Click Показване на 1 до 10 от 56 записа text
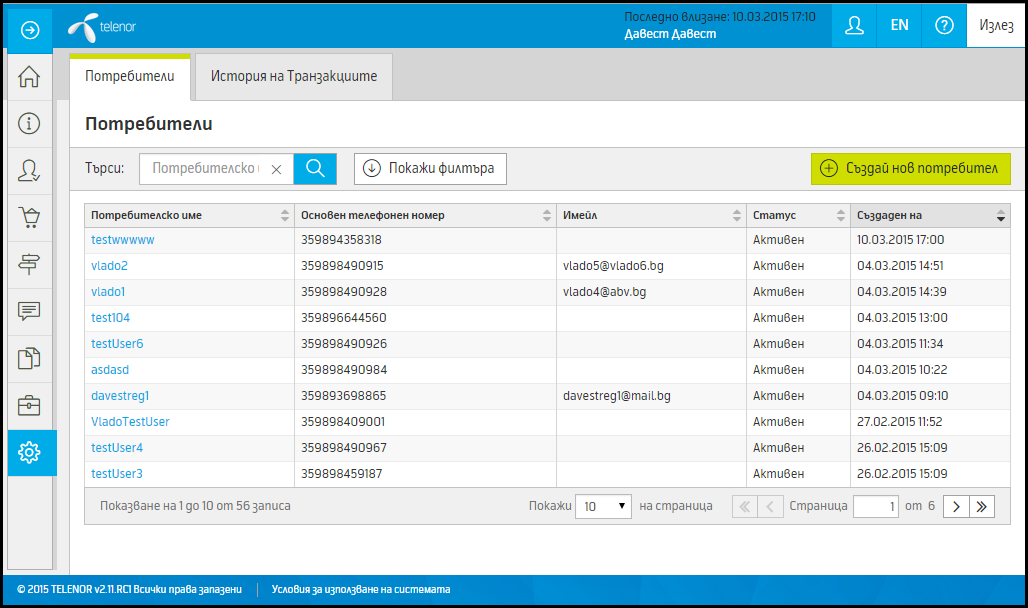1028x608 pixels. point(195,506)
